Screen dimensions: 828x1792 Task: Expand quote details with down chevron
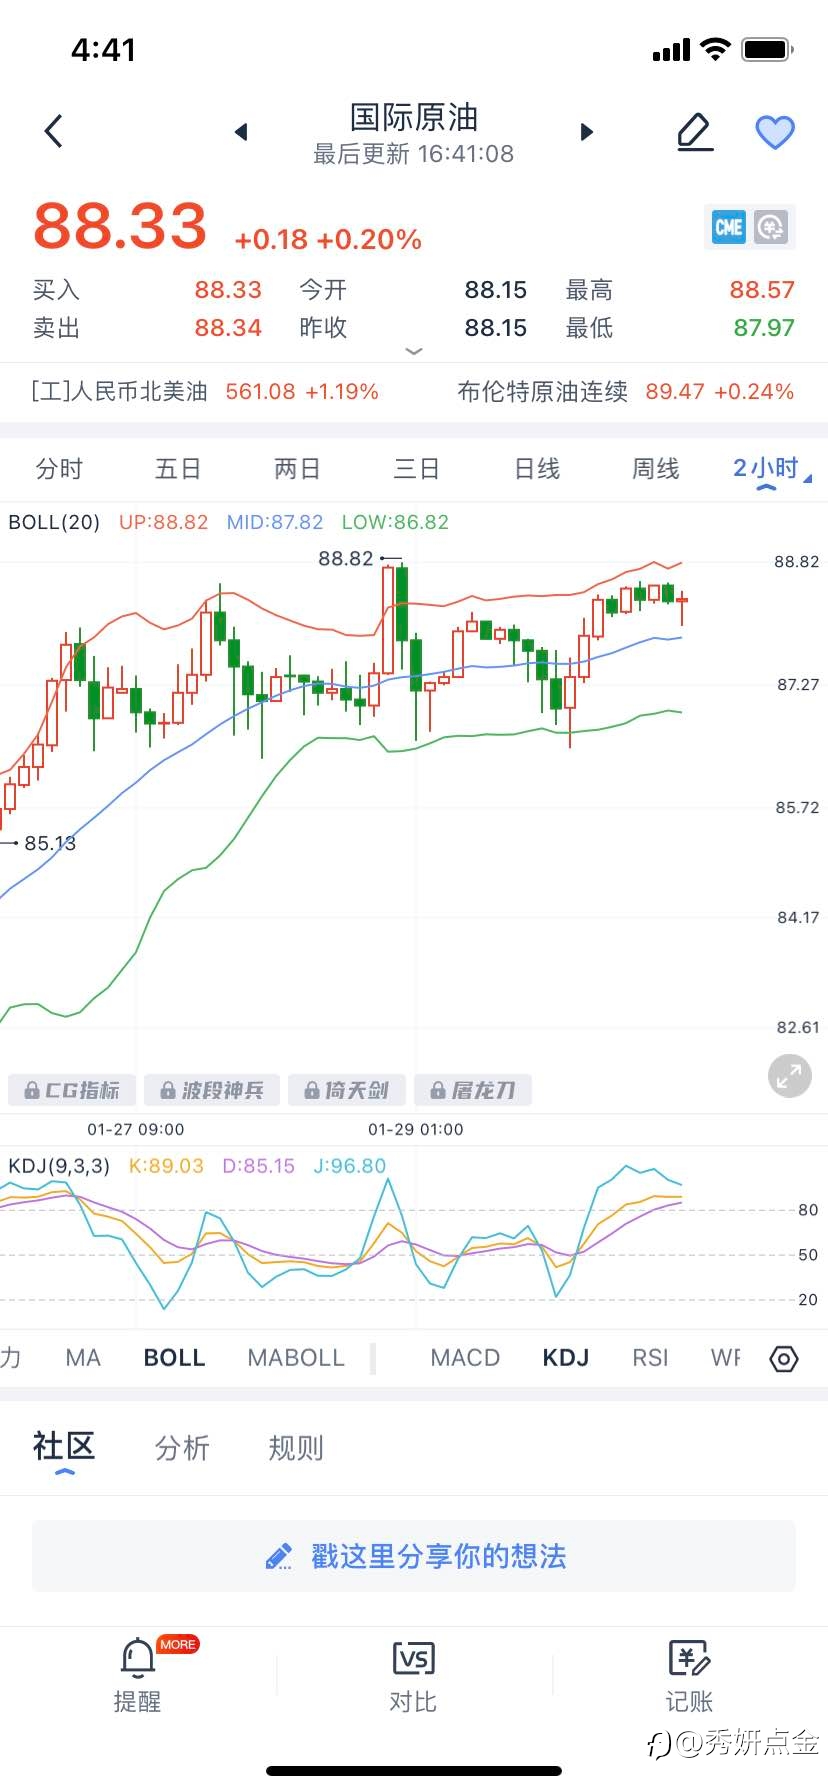(414, 351)
